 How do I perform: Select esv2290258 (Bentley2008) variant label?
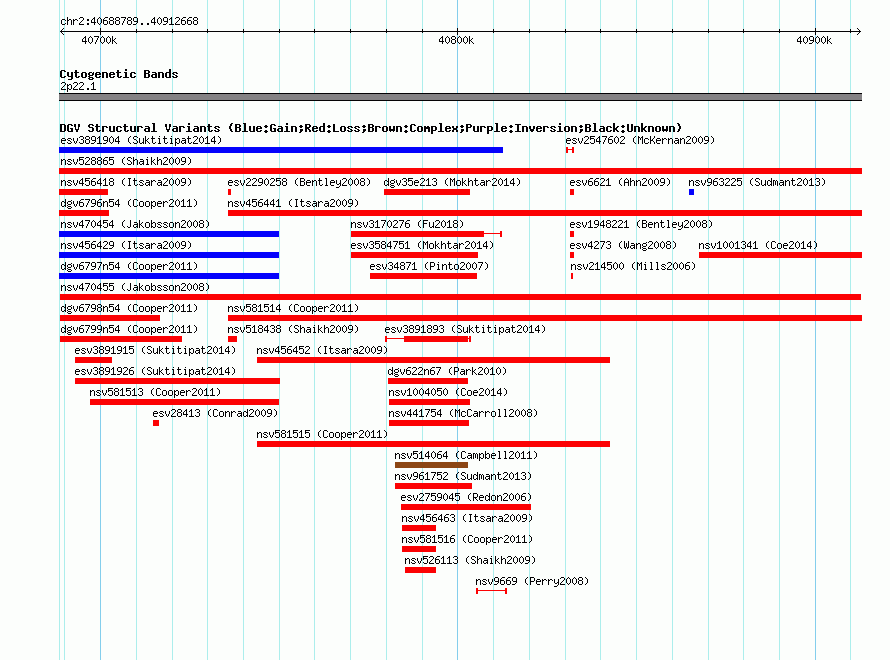click(x=299, y=182)
